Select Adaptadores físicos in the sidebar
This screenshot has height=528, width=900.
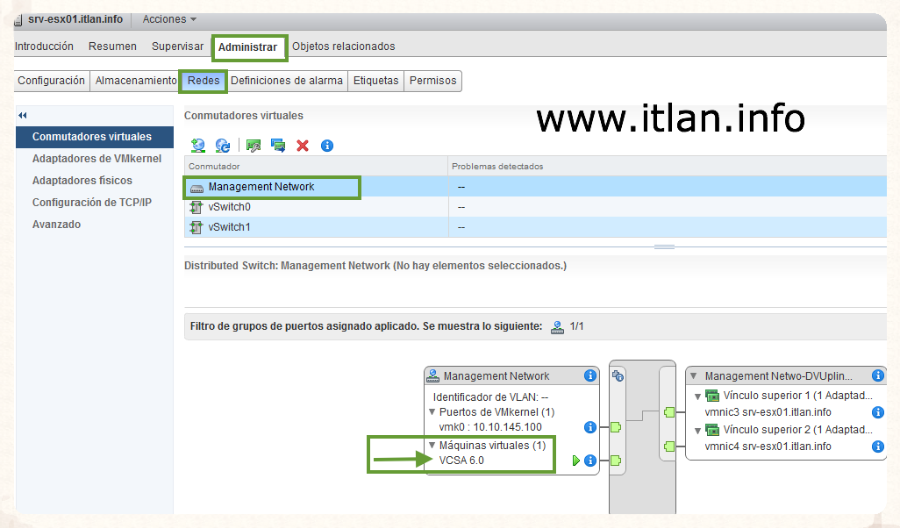click(x=82, y=180)
